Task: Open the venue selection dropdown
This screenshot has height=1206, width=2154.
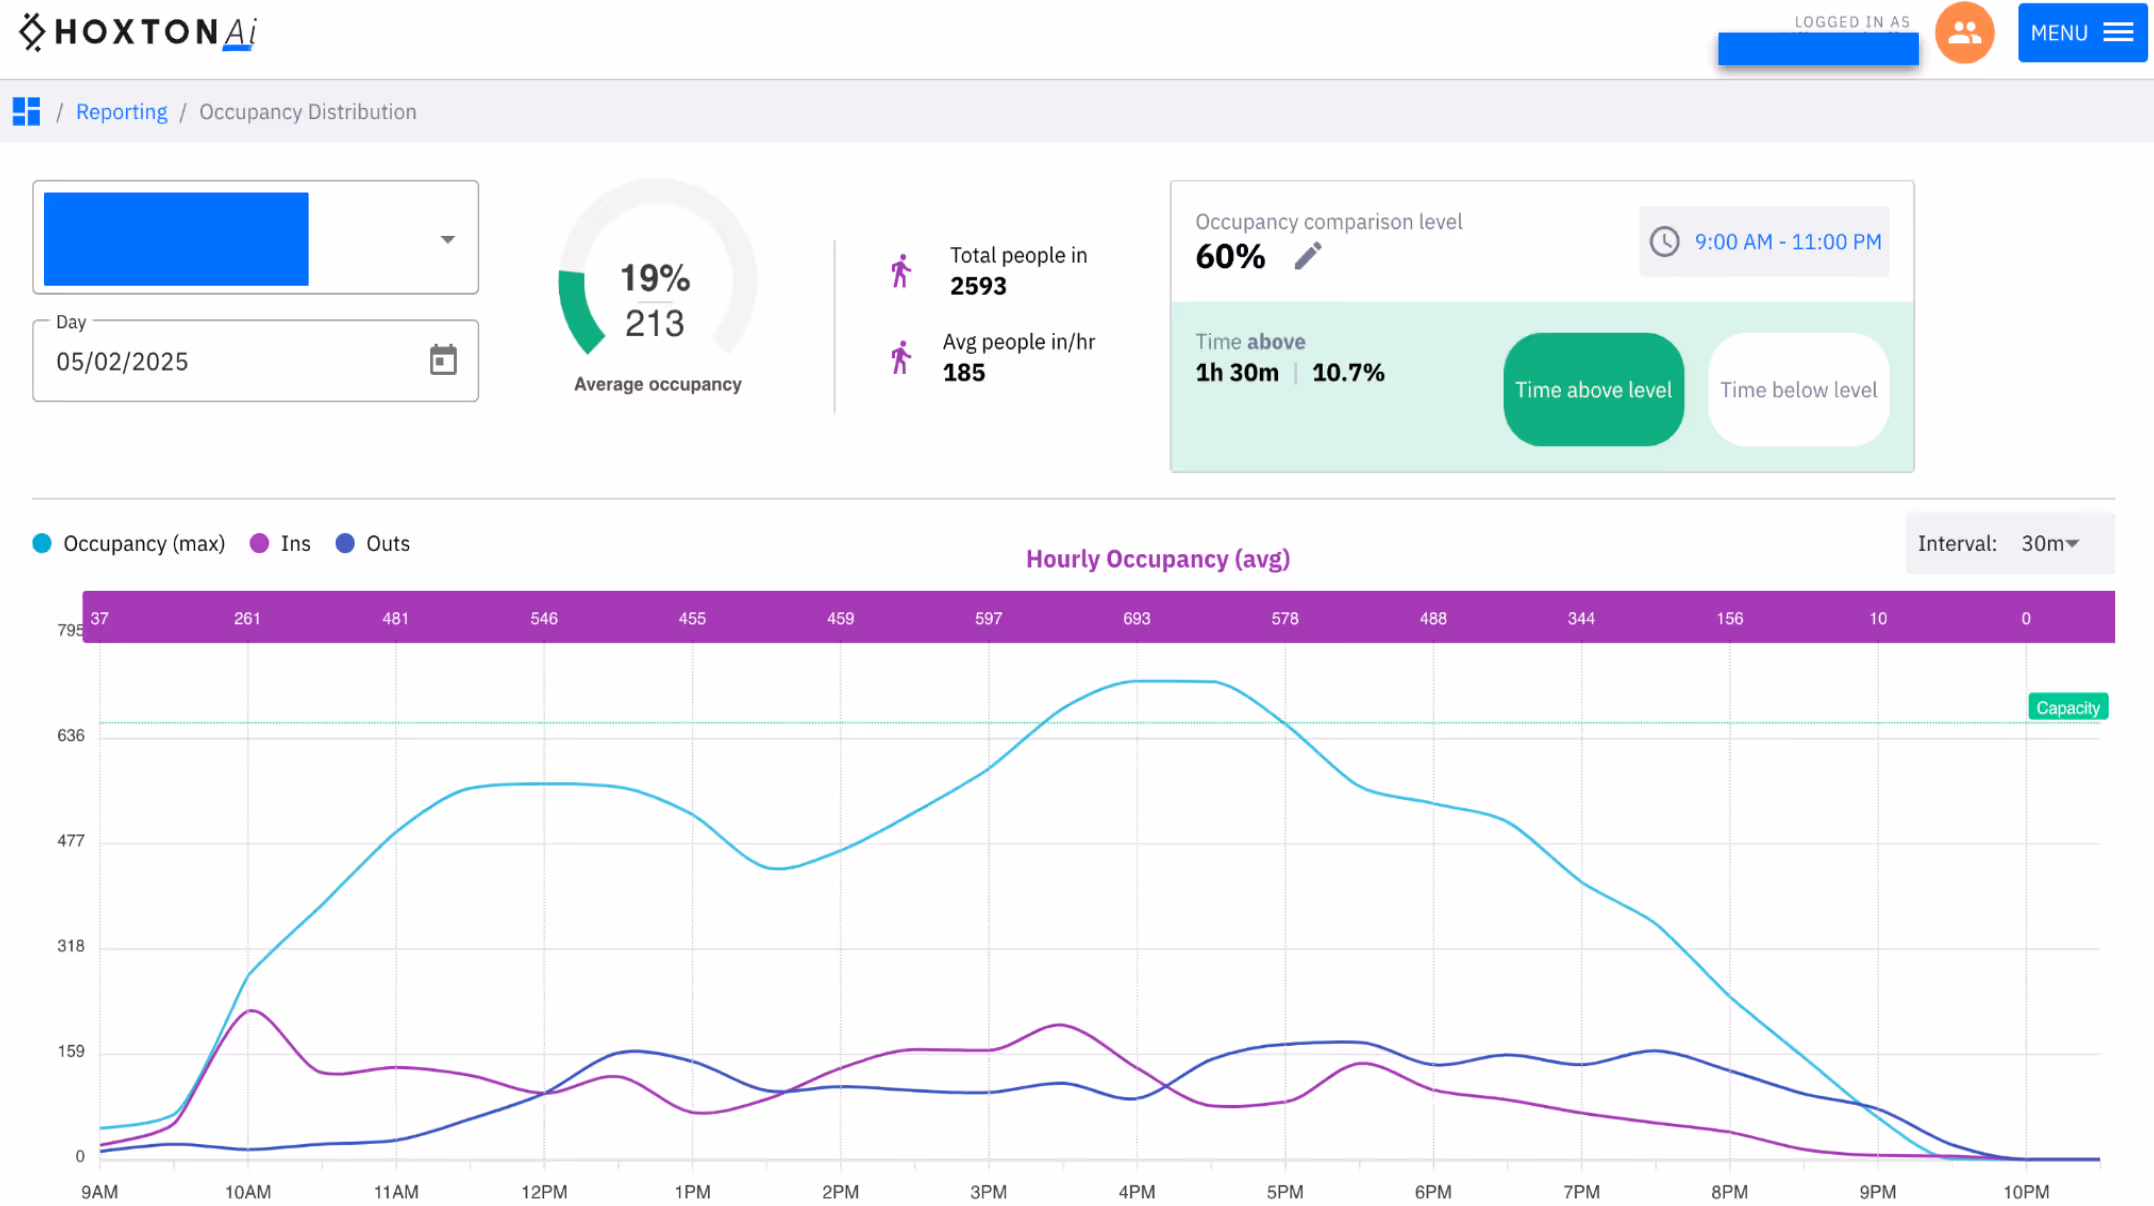Action: 447,238
